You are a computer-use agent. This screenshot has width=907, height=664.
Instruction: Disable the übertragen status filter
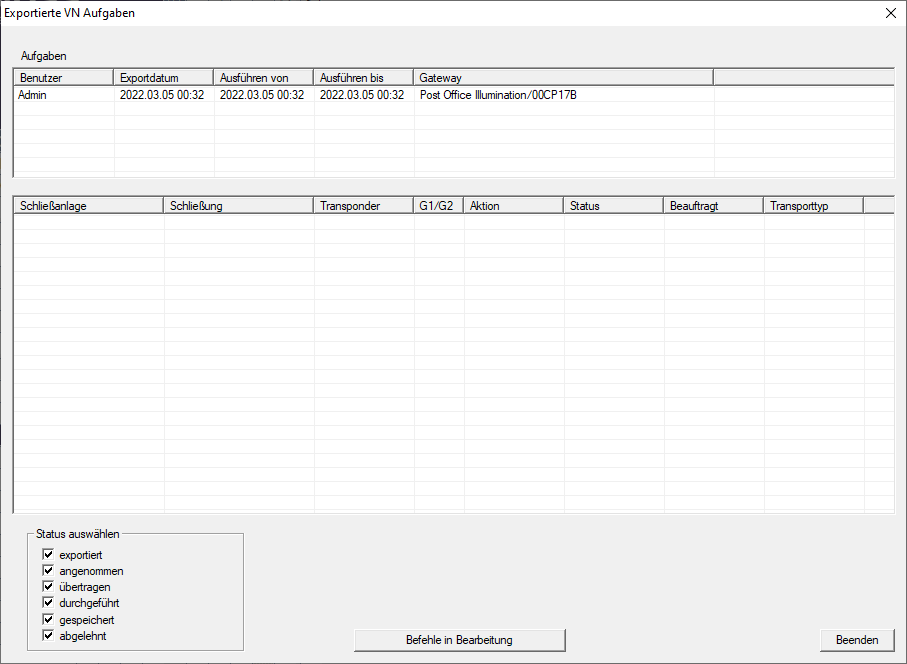coord(47,587)
